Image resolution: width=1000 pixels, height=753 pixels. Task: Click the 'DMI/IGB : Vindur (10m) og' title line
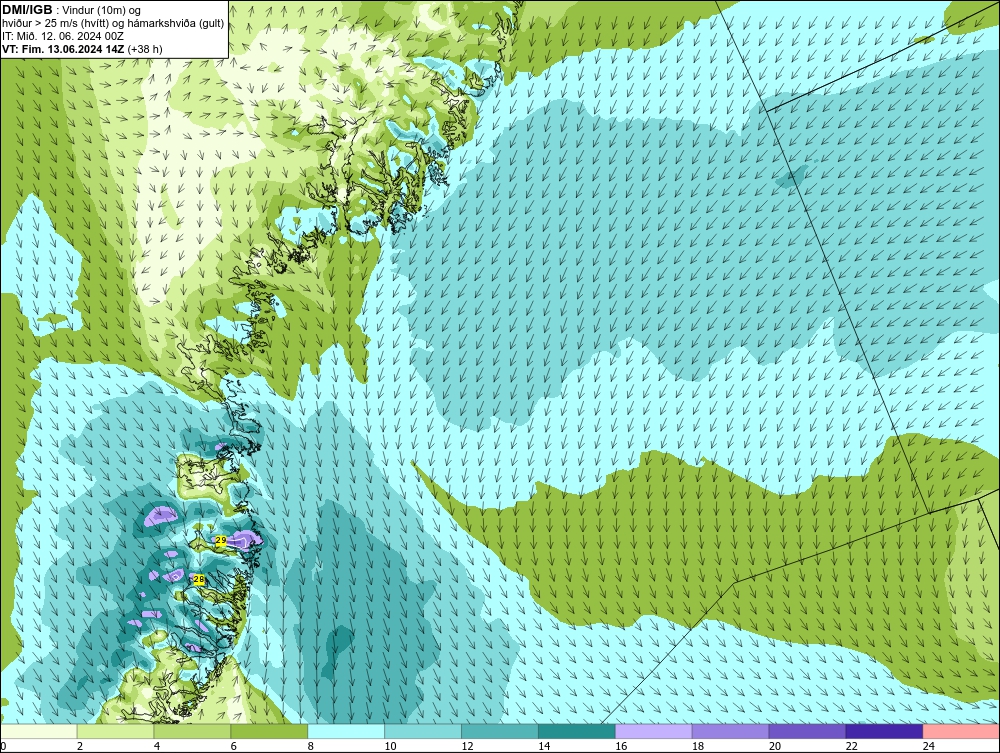71,10
